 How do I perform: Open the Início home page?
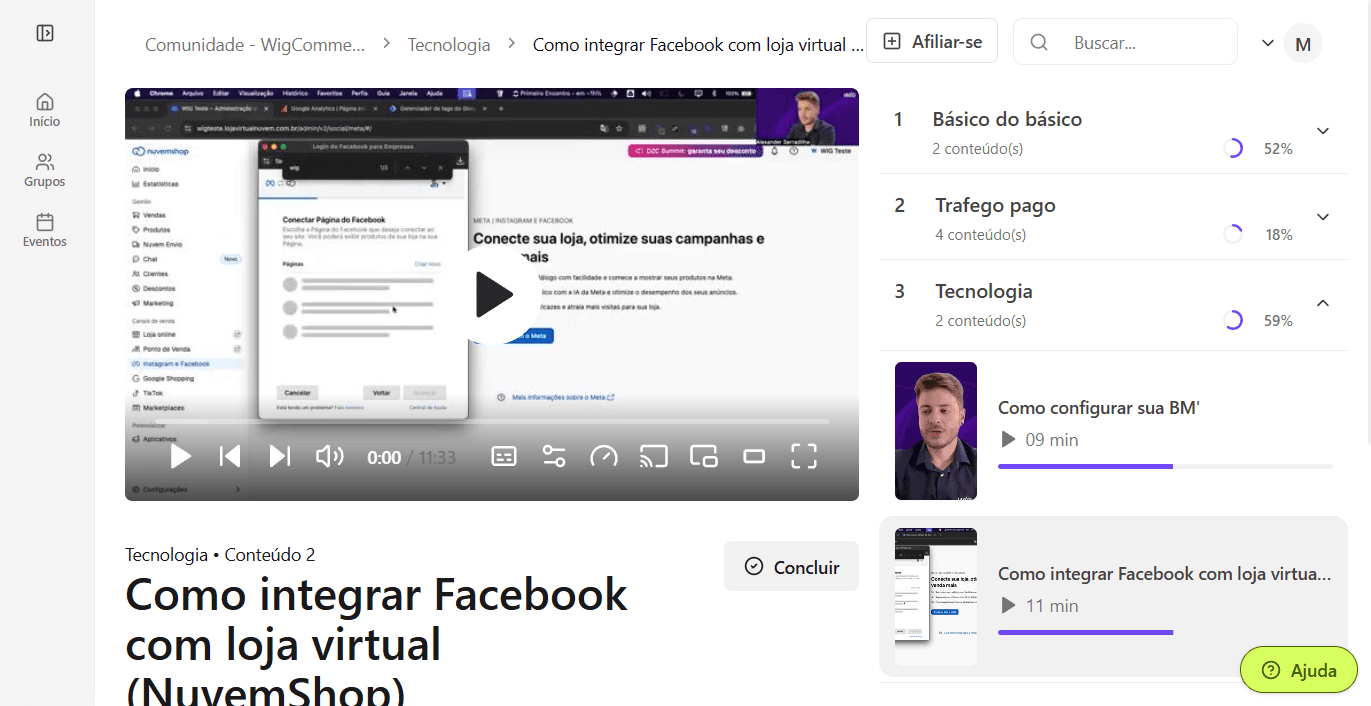coord(45,110)
